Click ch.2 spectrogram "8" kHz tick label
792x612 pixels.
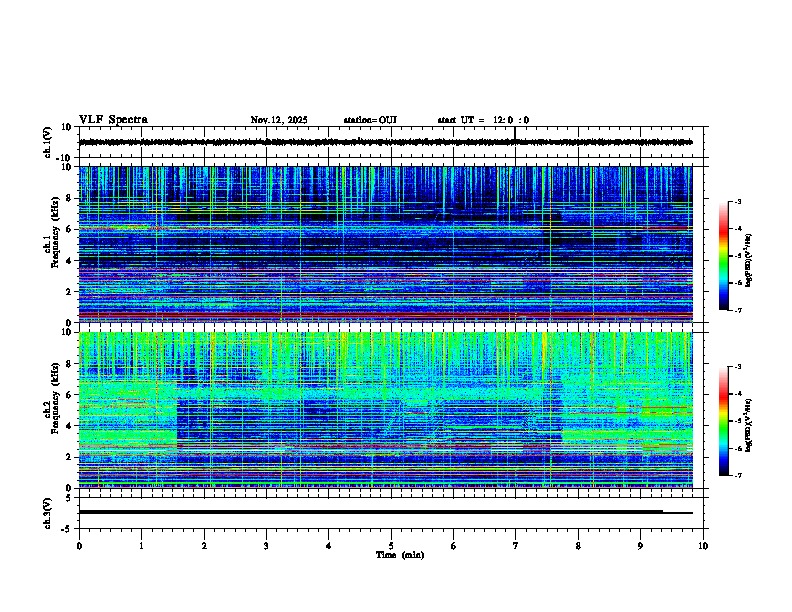point(70,364)
